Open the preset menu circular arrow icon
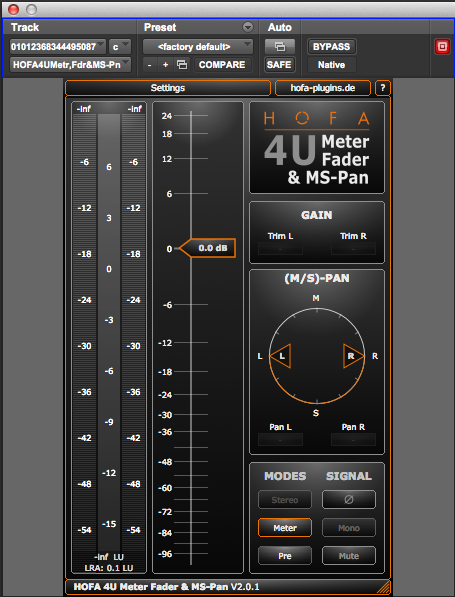The width and height of the screenshot is (455, 597). pyautogui.click(x=248, y=27)
